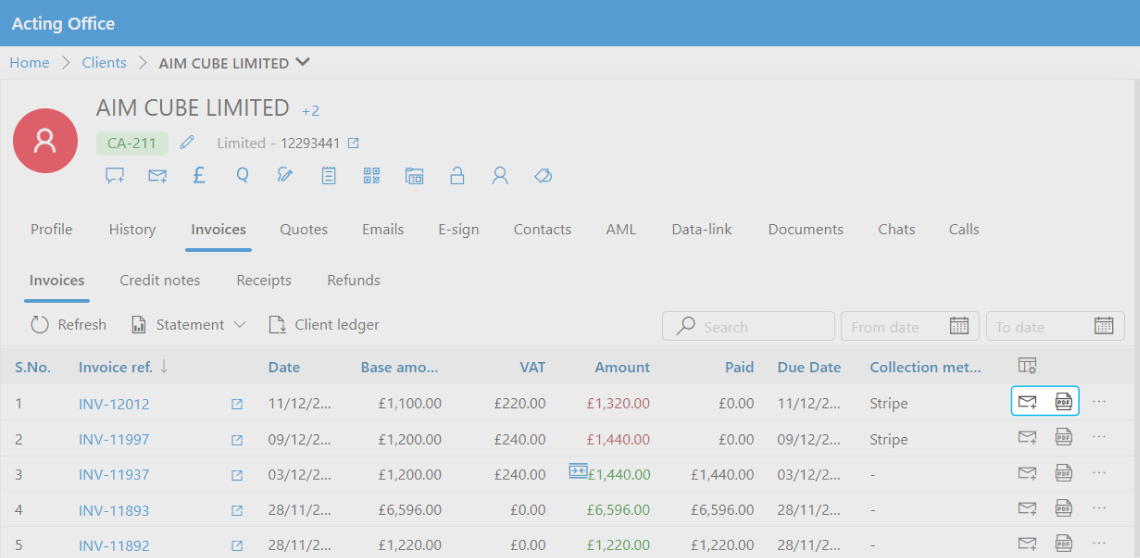Switch to the Quotes tab
1140x558 pixels.
point(303,229)
